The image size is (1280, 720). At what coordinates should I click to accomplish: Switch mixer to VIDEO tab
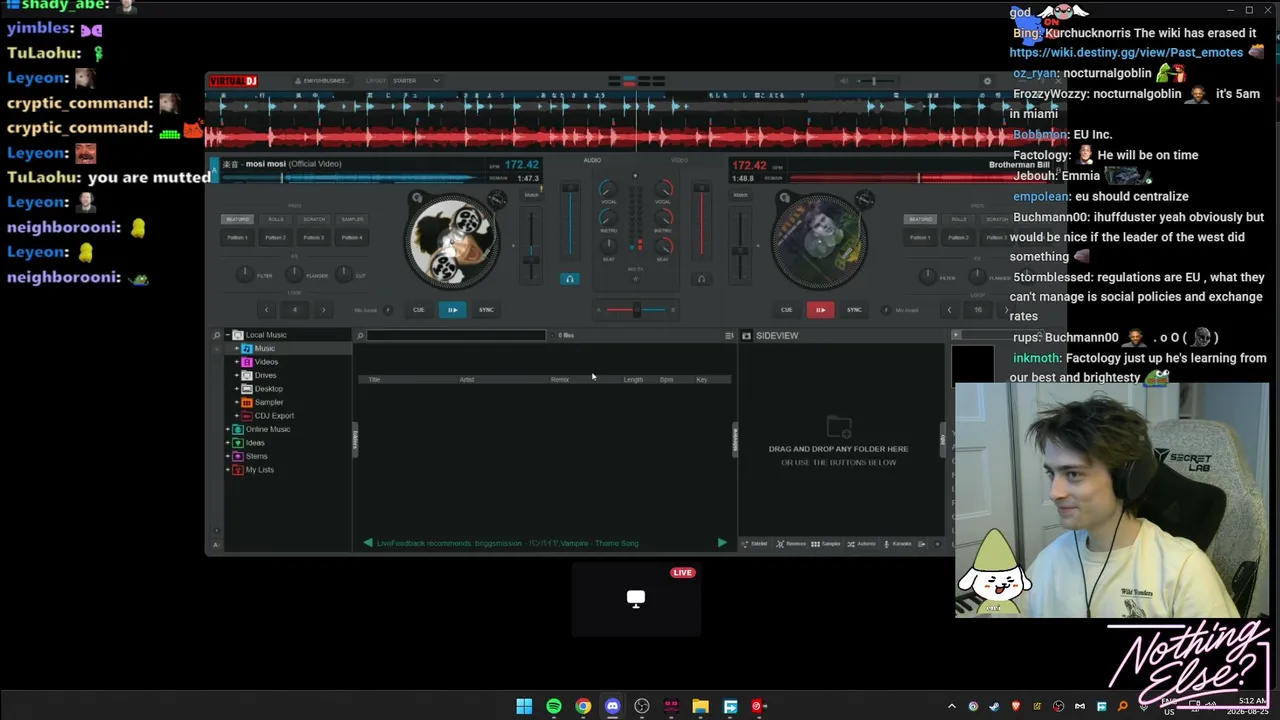(679, 160)
